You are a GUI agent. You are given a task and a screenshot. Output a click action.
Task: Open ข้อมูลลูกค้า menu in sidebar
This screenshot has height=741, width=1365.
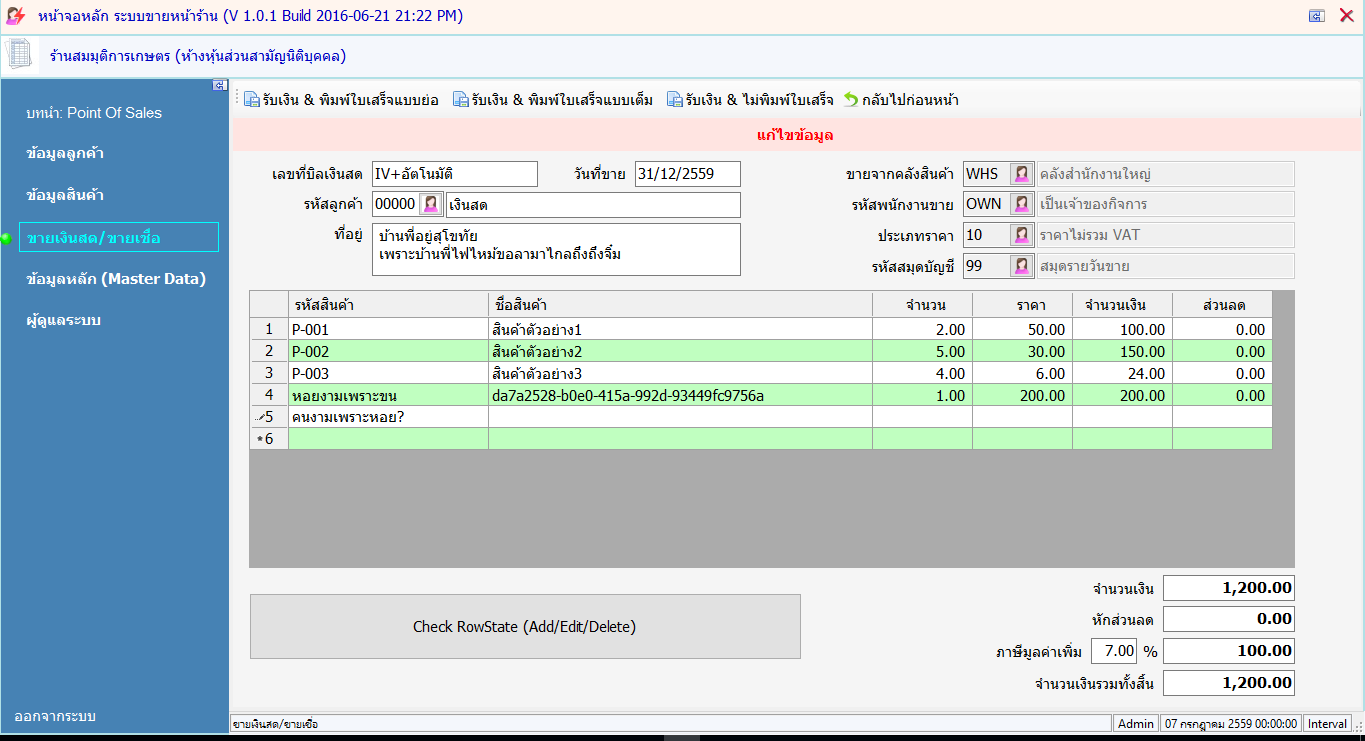[x=66, y=153]
